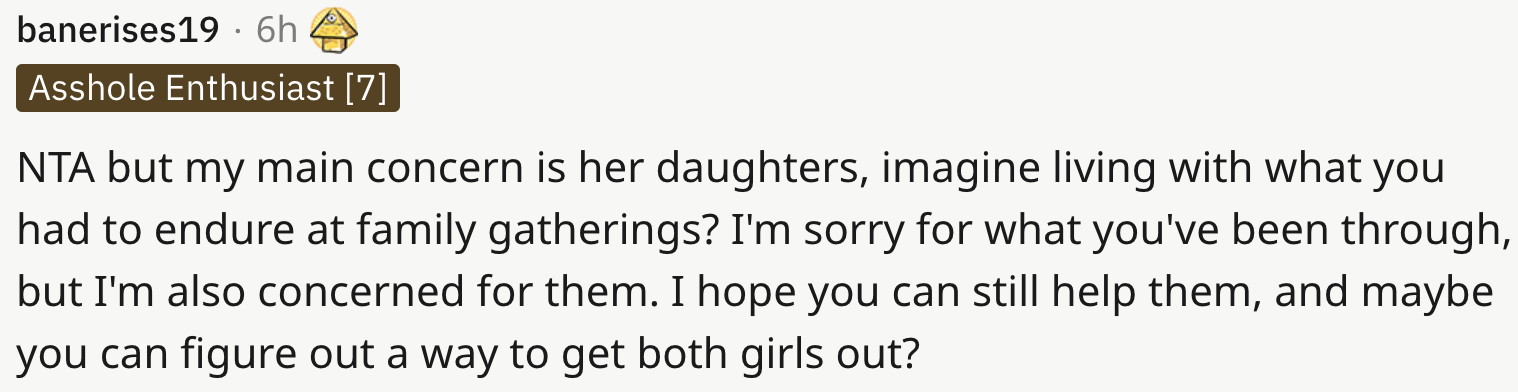Click the word through ending second line

(x=1432, y=233)
